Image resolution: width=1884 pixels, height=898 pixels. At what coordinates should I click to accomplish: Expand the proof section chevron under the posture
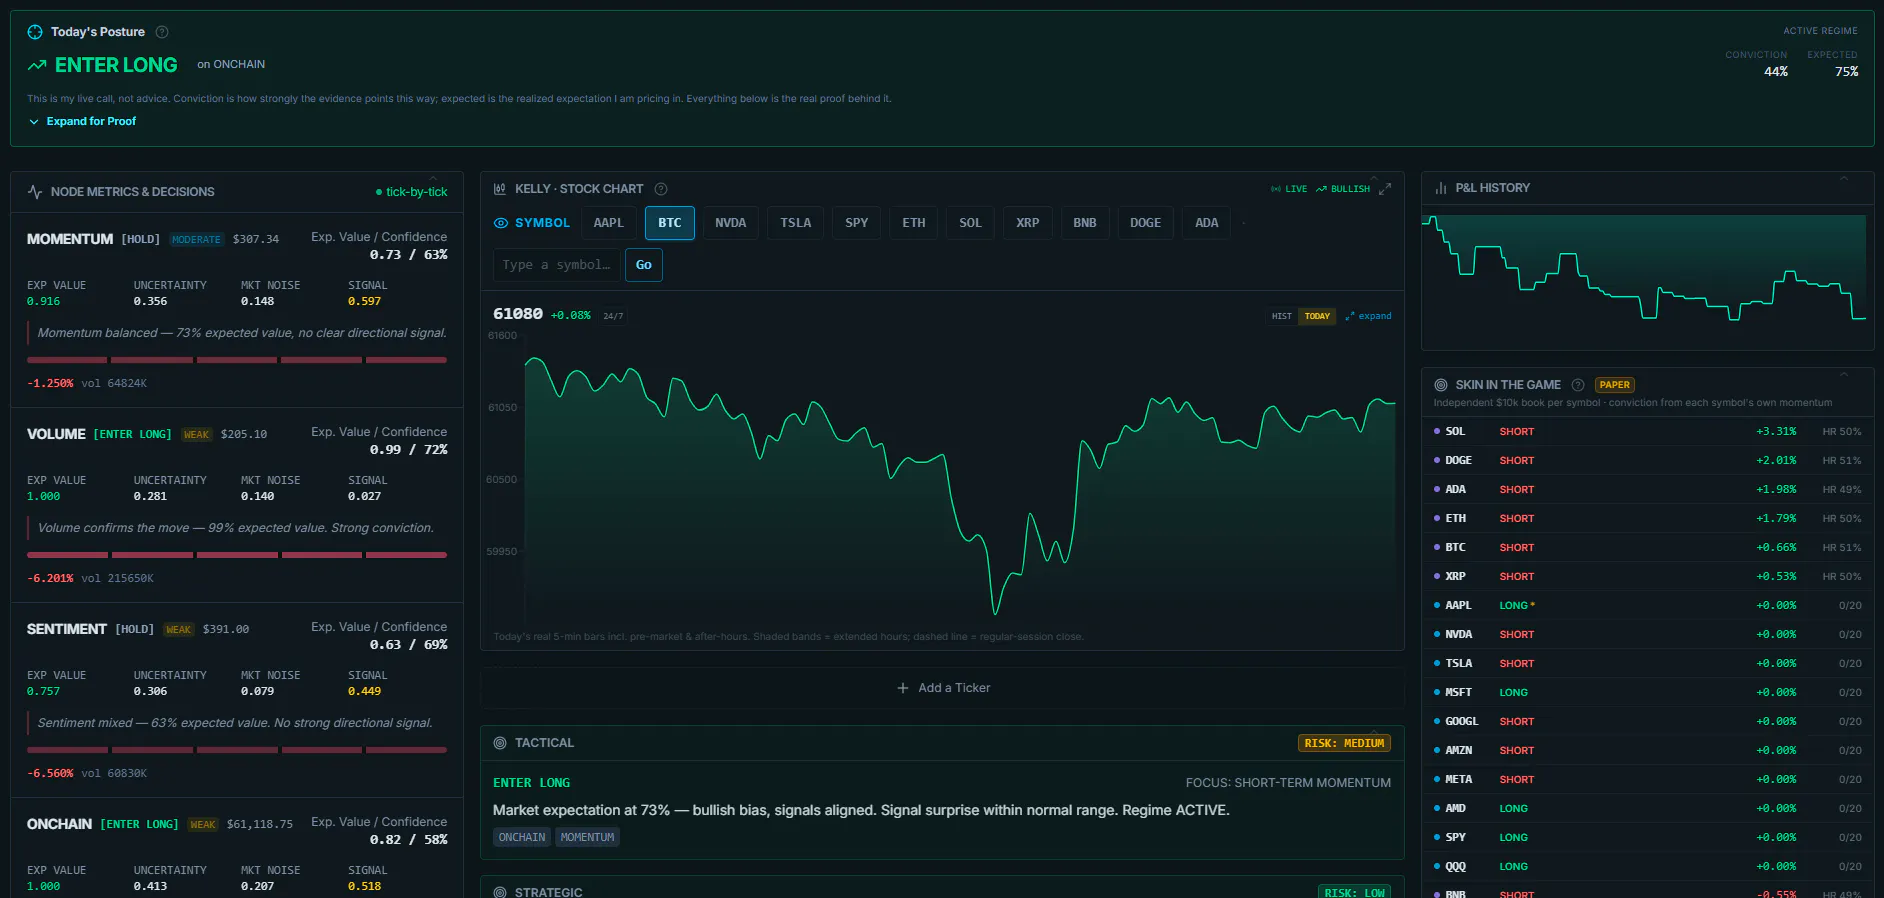(x=34, y=122)
